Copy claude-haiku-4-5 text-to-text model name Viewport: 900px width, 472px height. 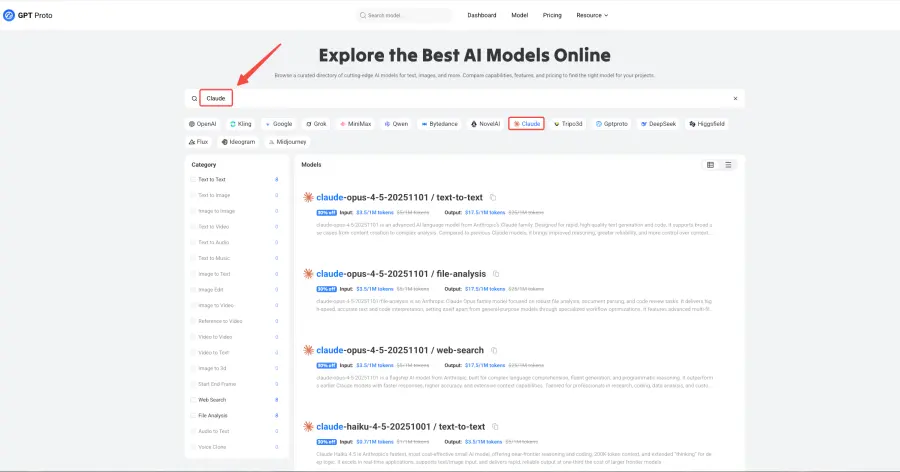pyautogui.click(x=495, y=427)
